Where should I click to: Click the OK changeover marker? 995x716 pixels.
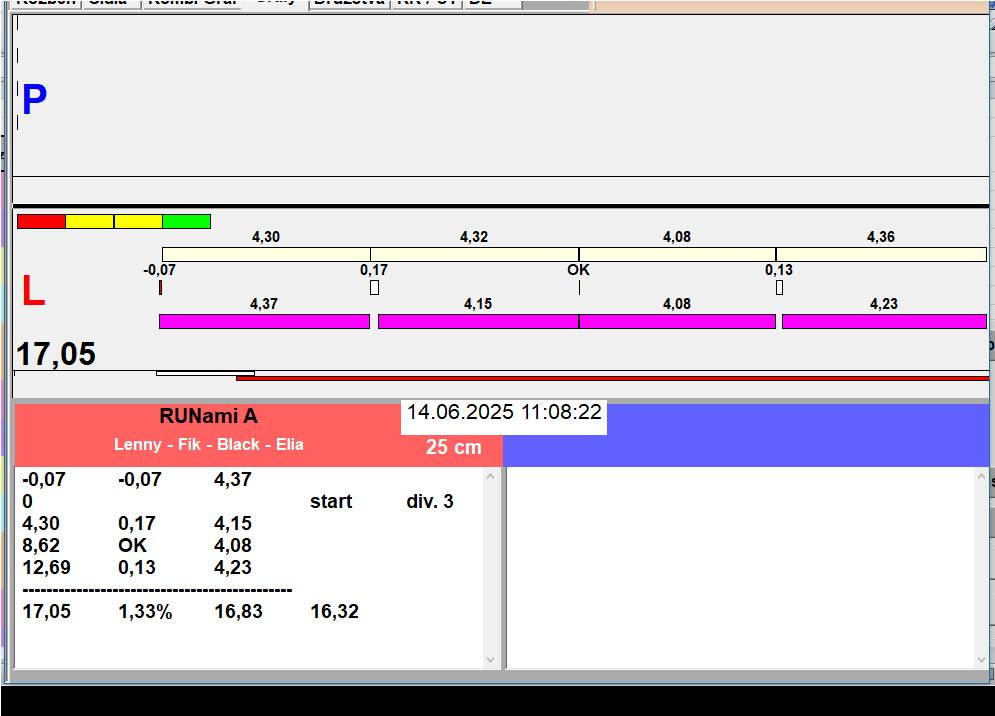point(579,288)
